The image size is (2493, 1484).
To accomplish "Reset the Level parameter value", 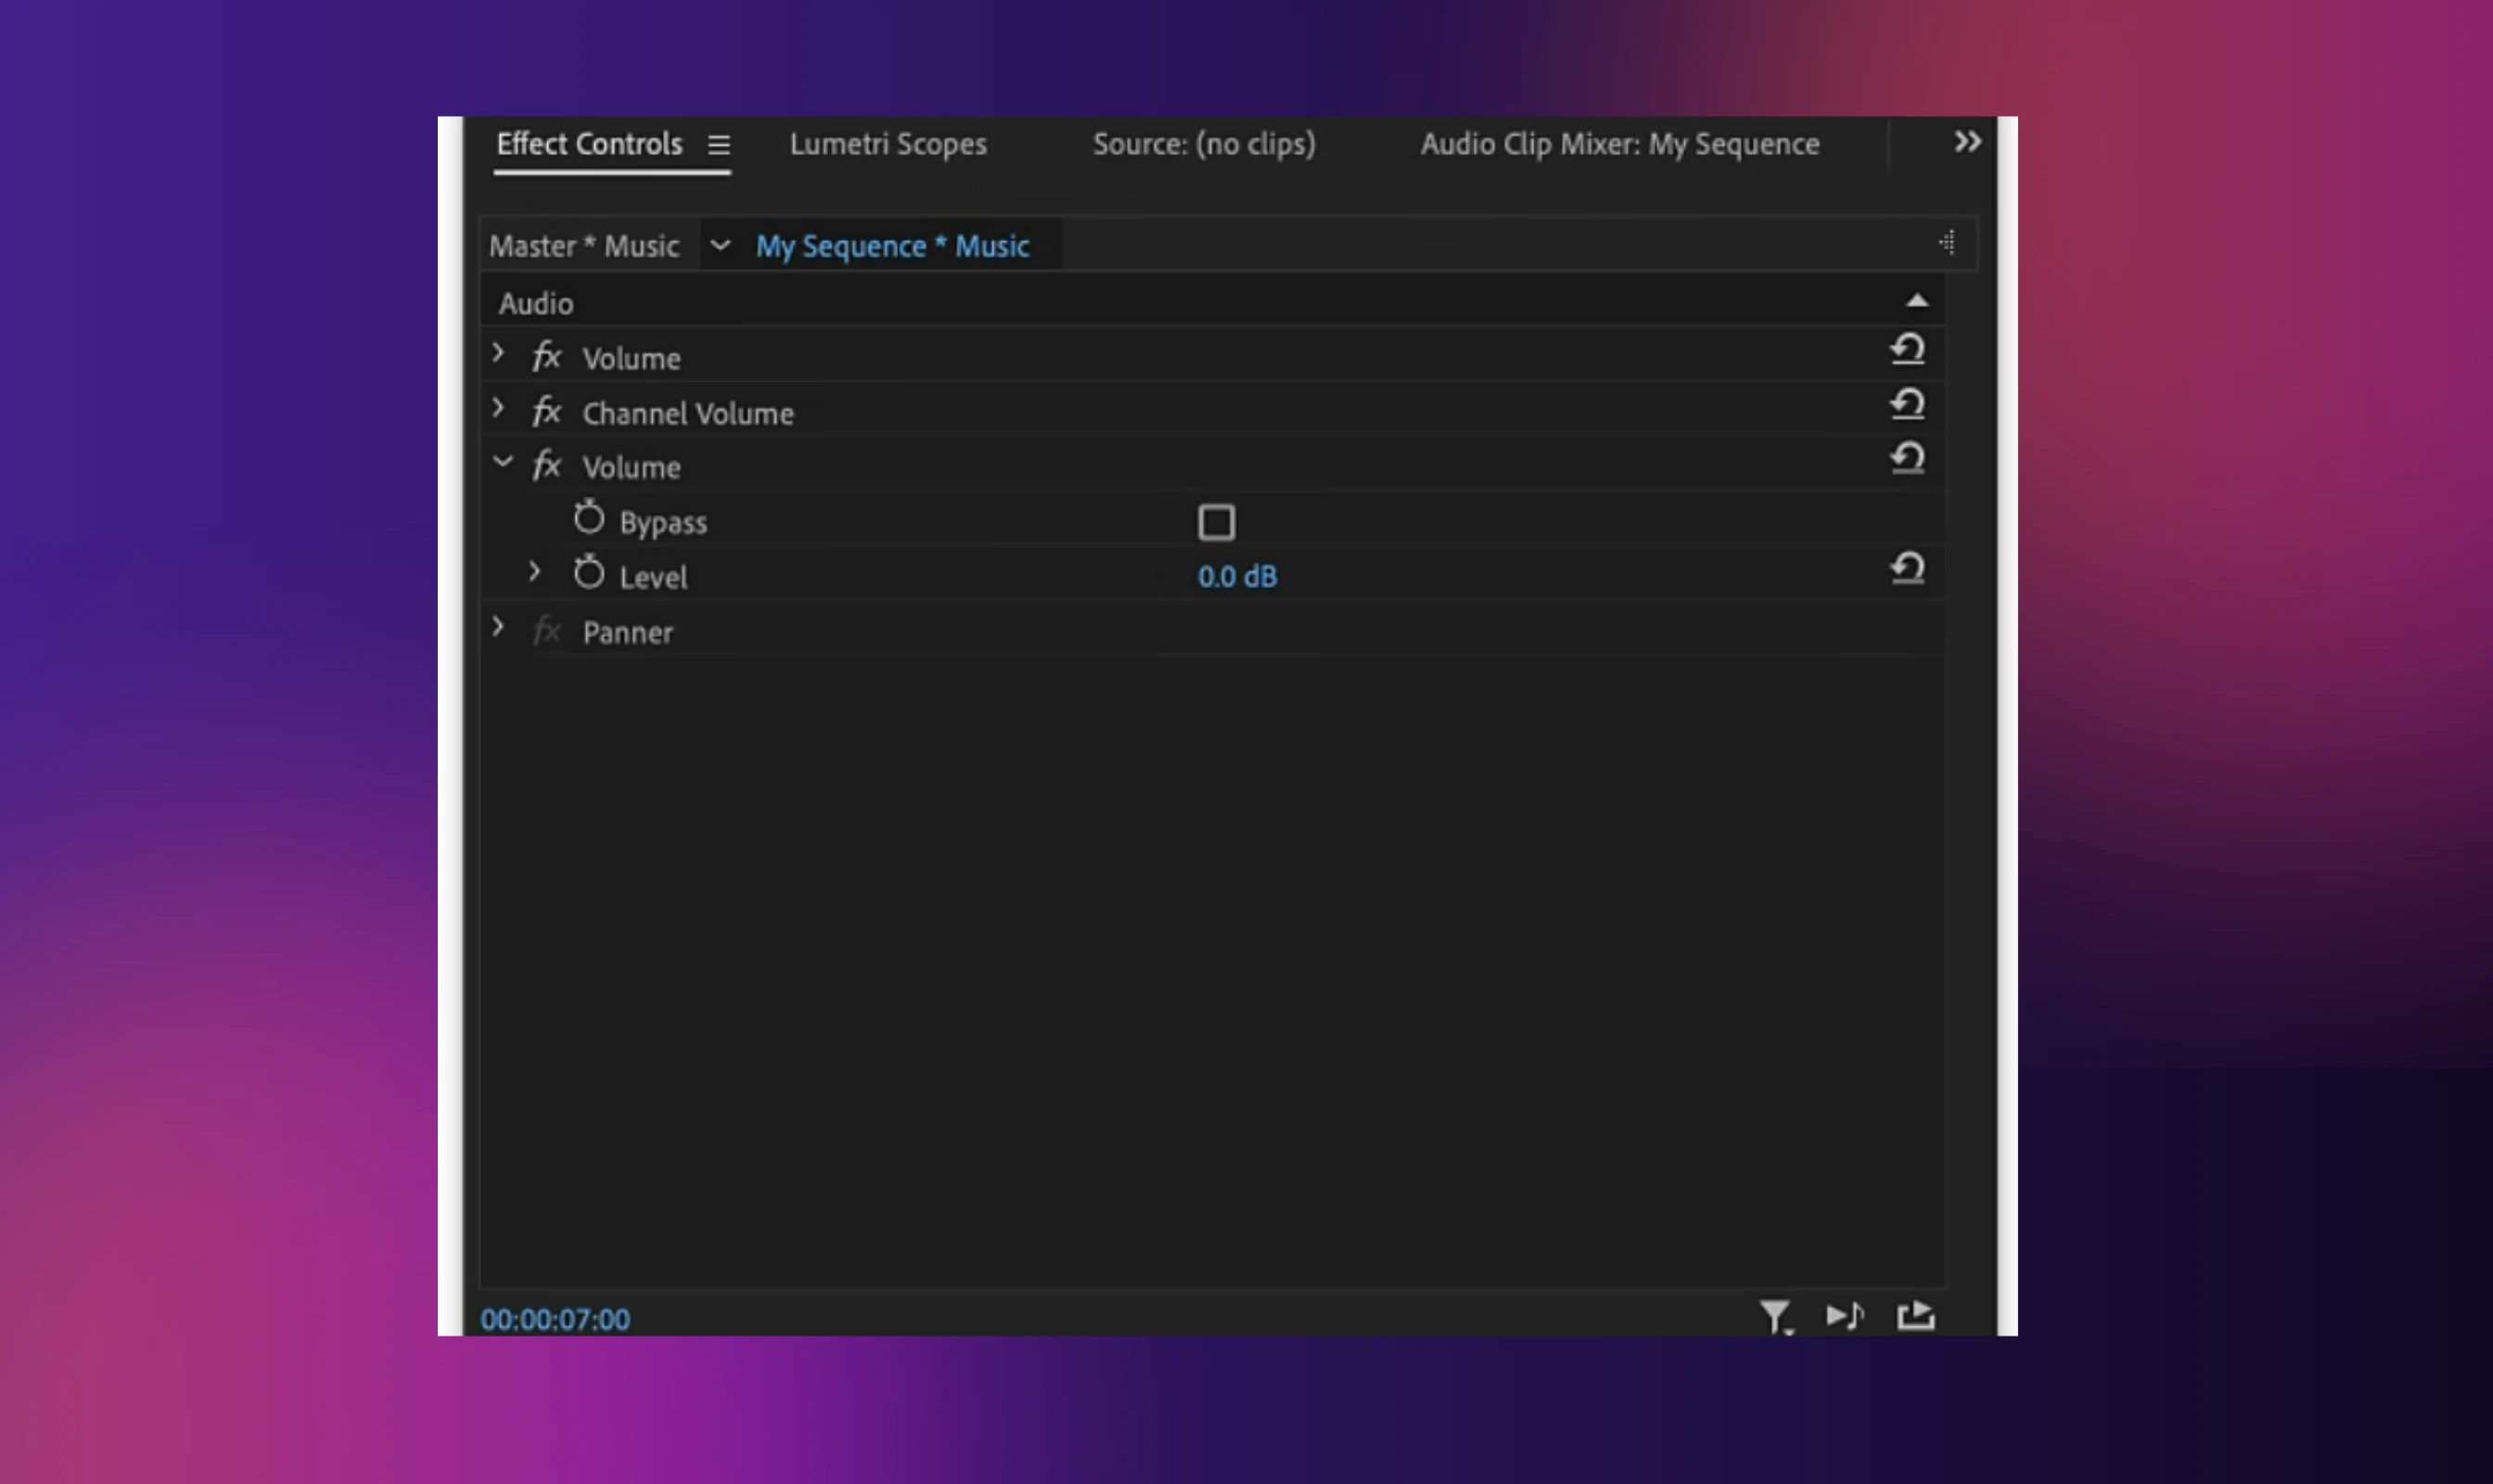I will [1907, 568].
